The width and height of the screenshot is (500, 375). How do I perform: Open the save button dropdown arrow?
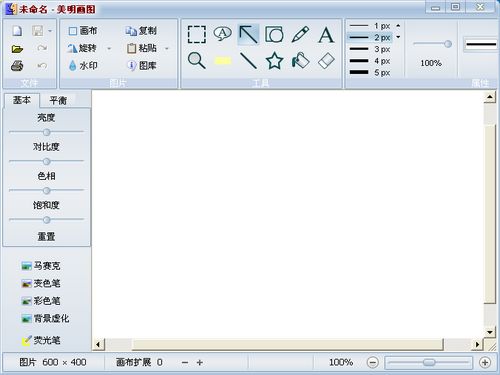(50, 31)
